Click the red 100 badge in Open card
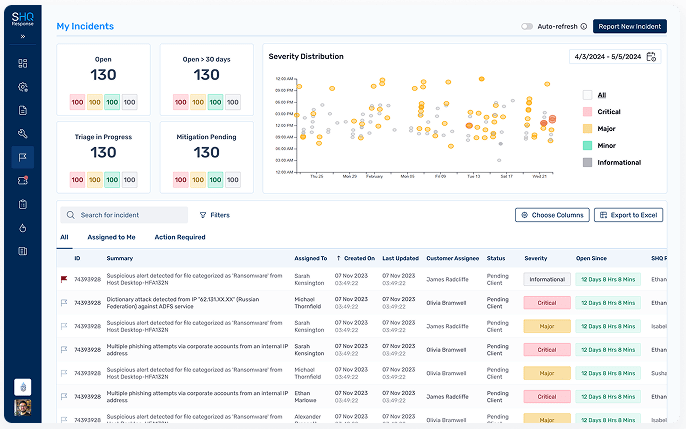Viewport: 686px width, 429px height. point(77,102)
